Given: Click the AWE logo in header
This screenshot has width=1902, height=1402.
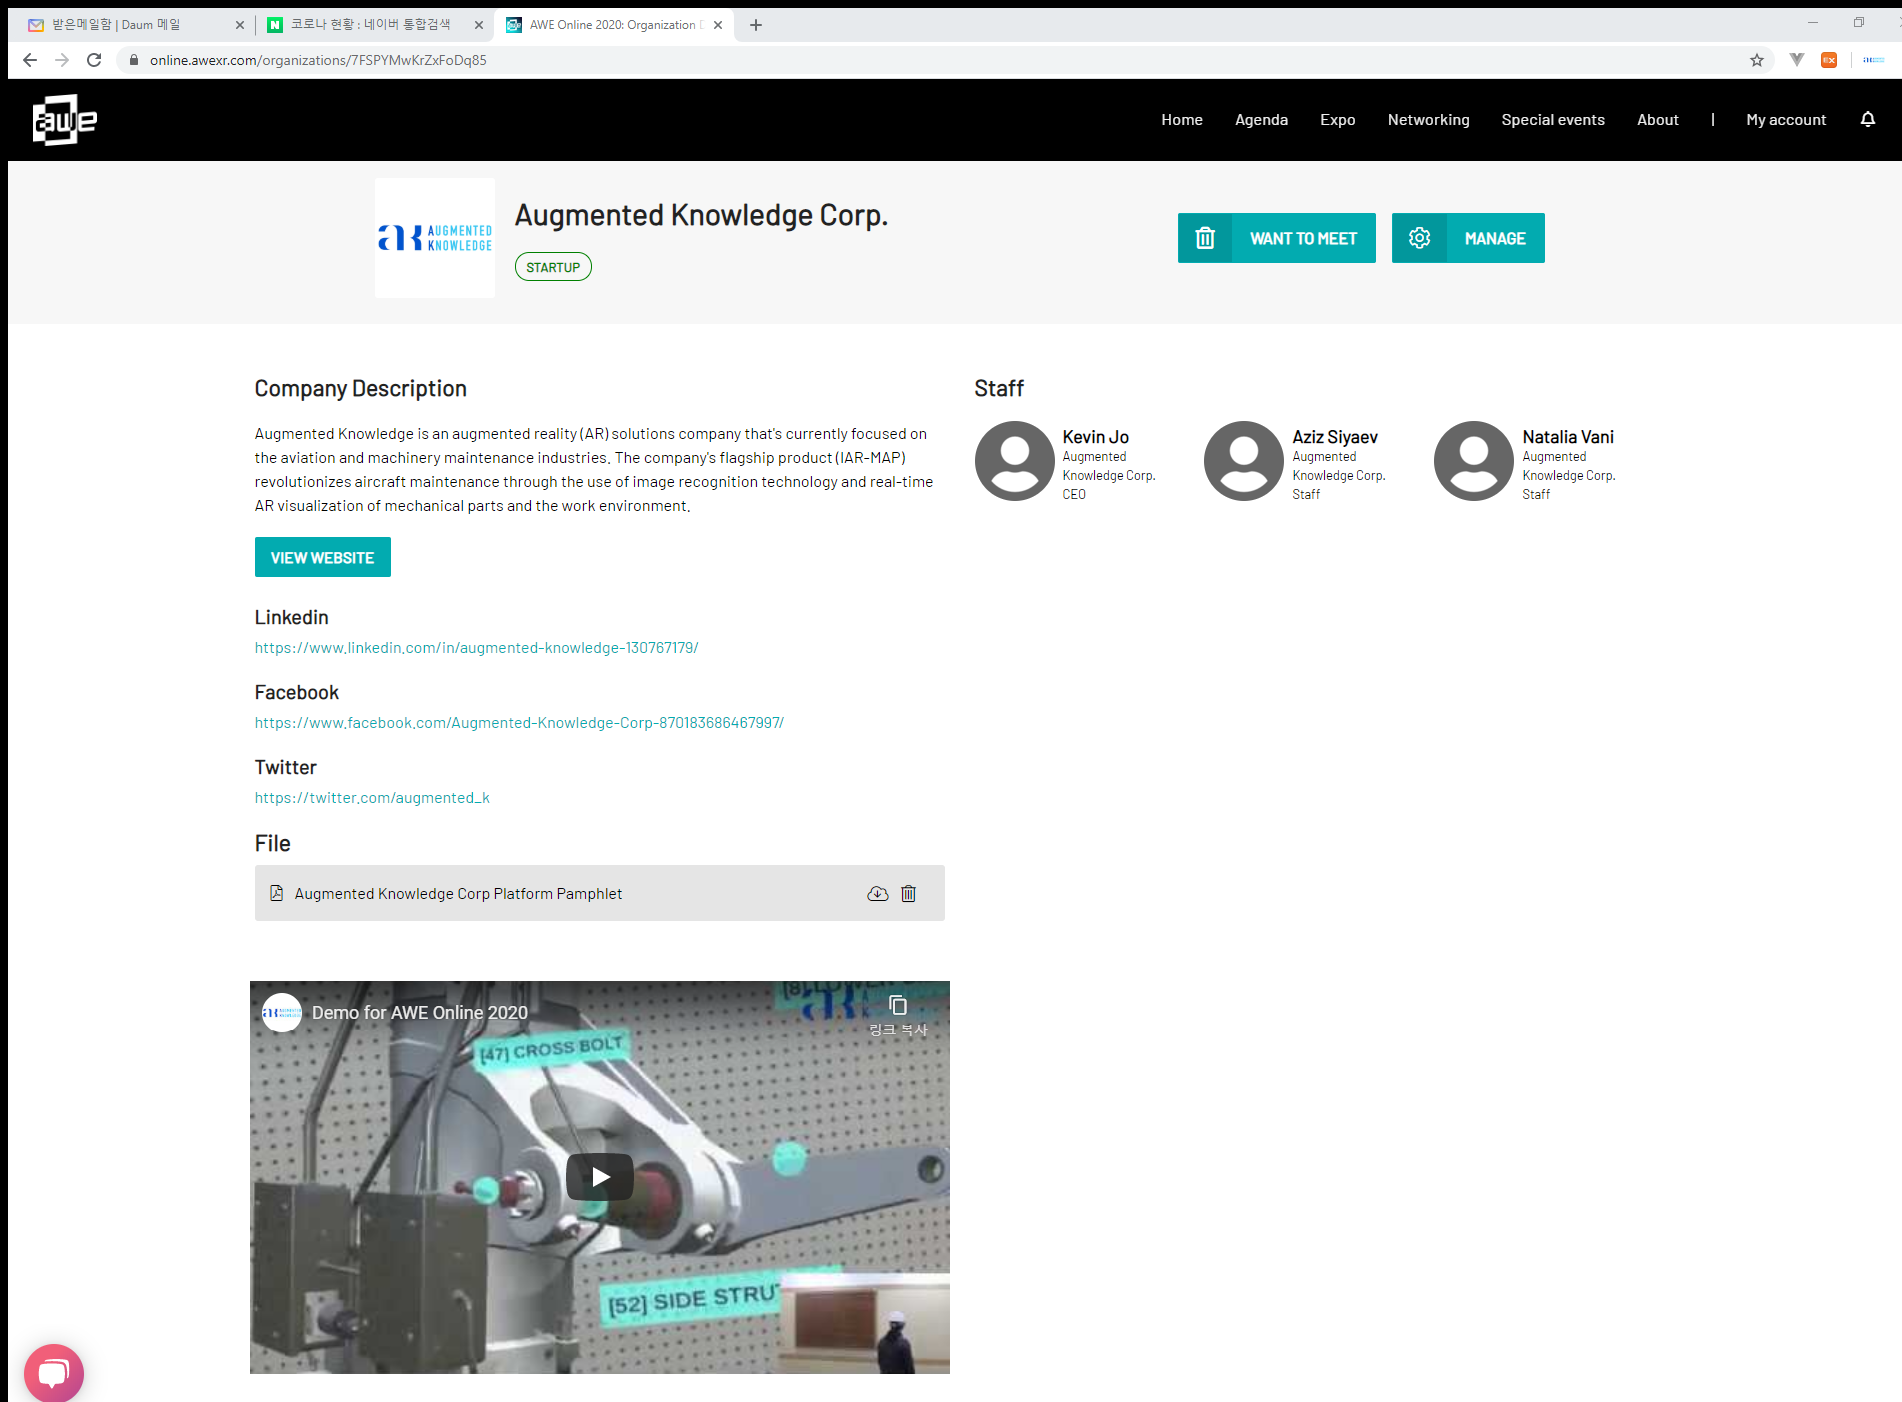Looking at the screenshot, I should 65,120.
